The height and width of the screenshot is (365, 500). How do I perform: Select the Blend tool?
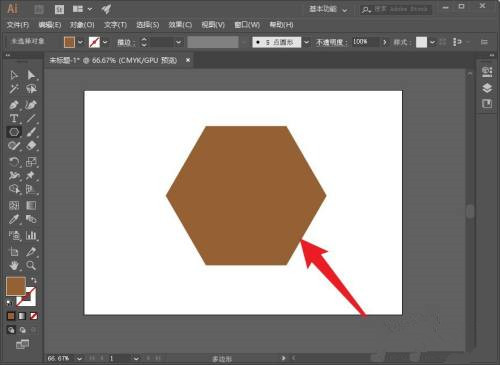point(31,219)
